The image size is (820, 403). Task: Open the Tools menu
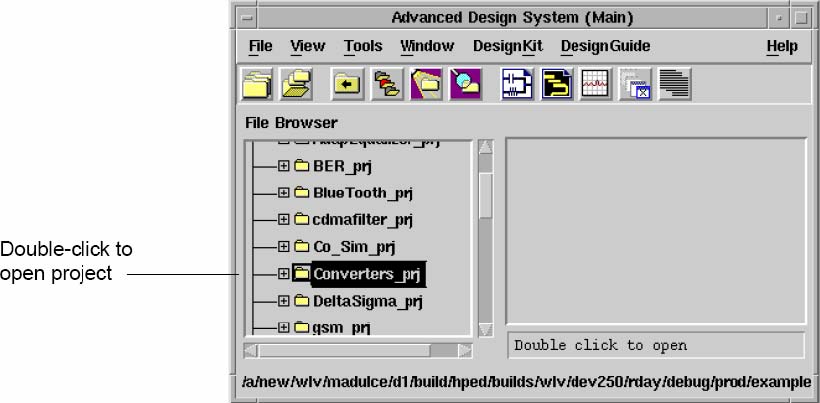point(363,46)
